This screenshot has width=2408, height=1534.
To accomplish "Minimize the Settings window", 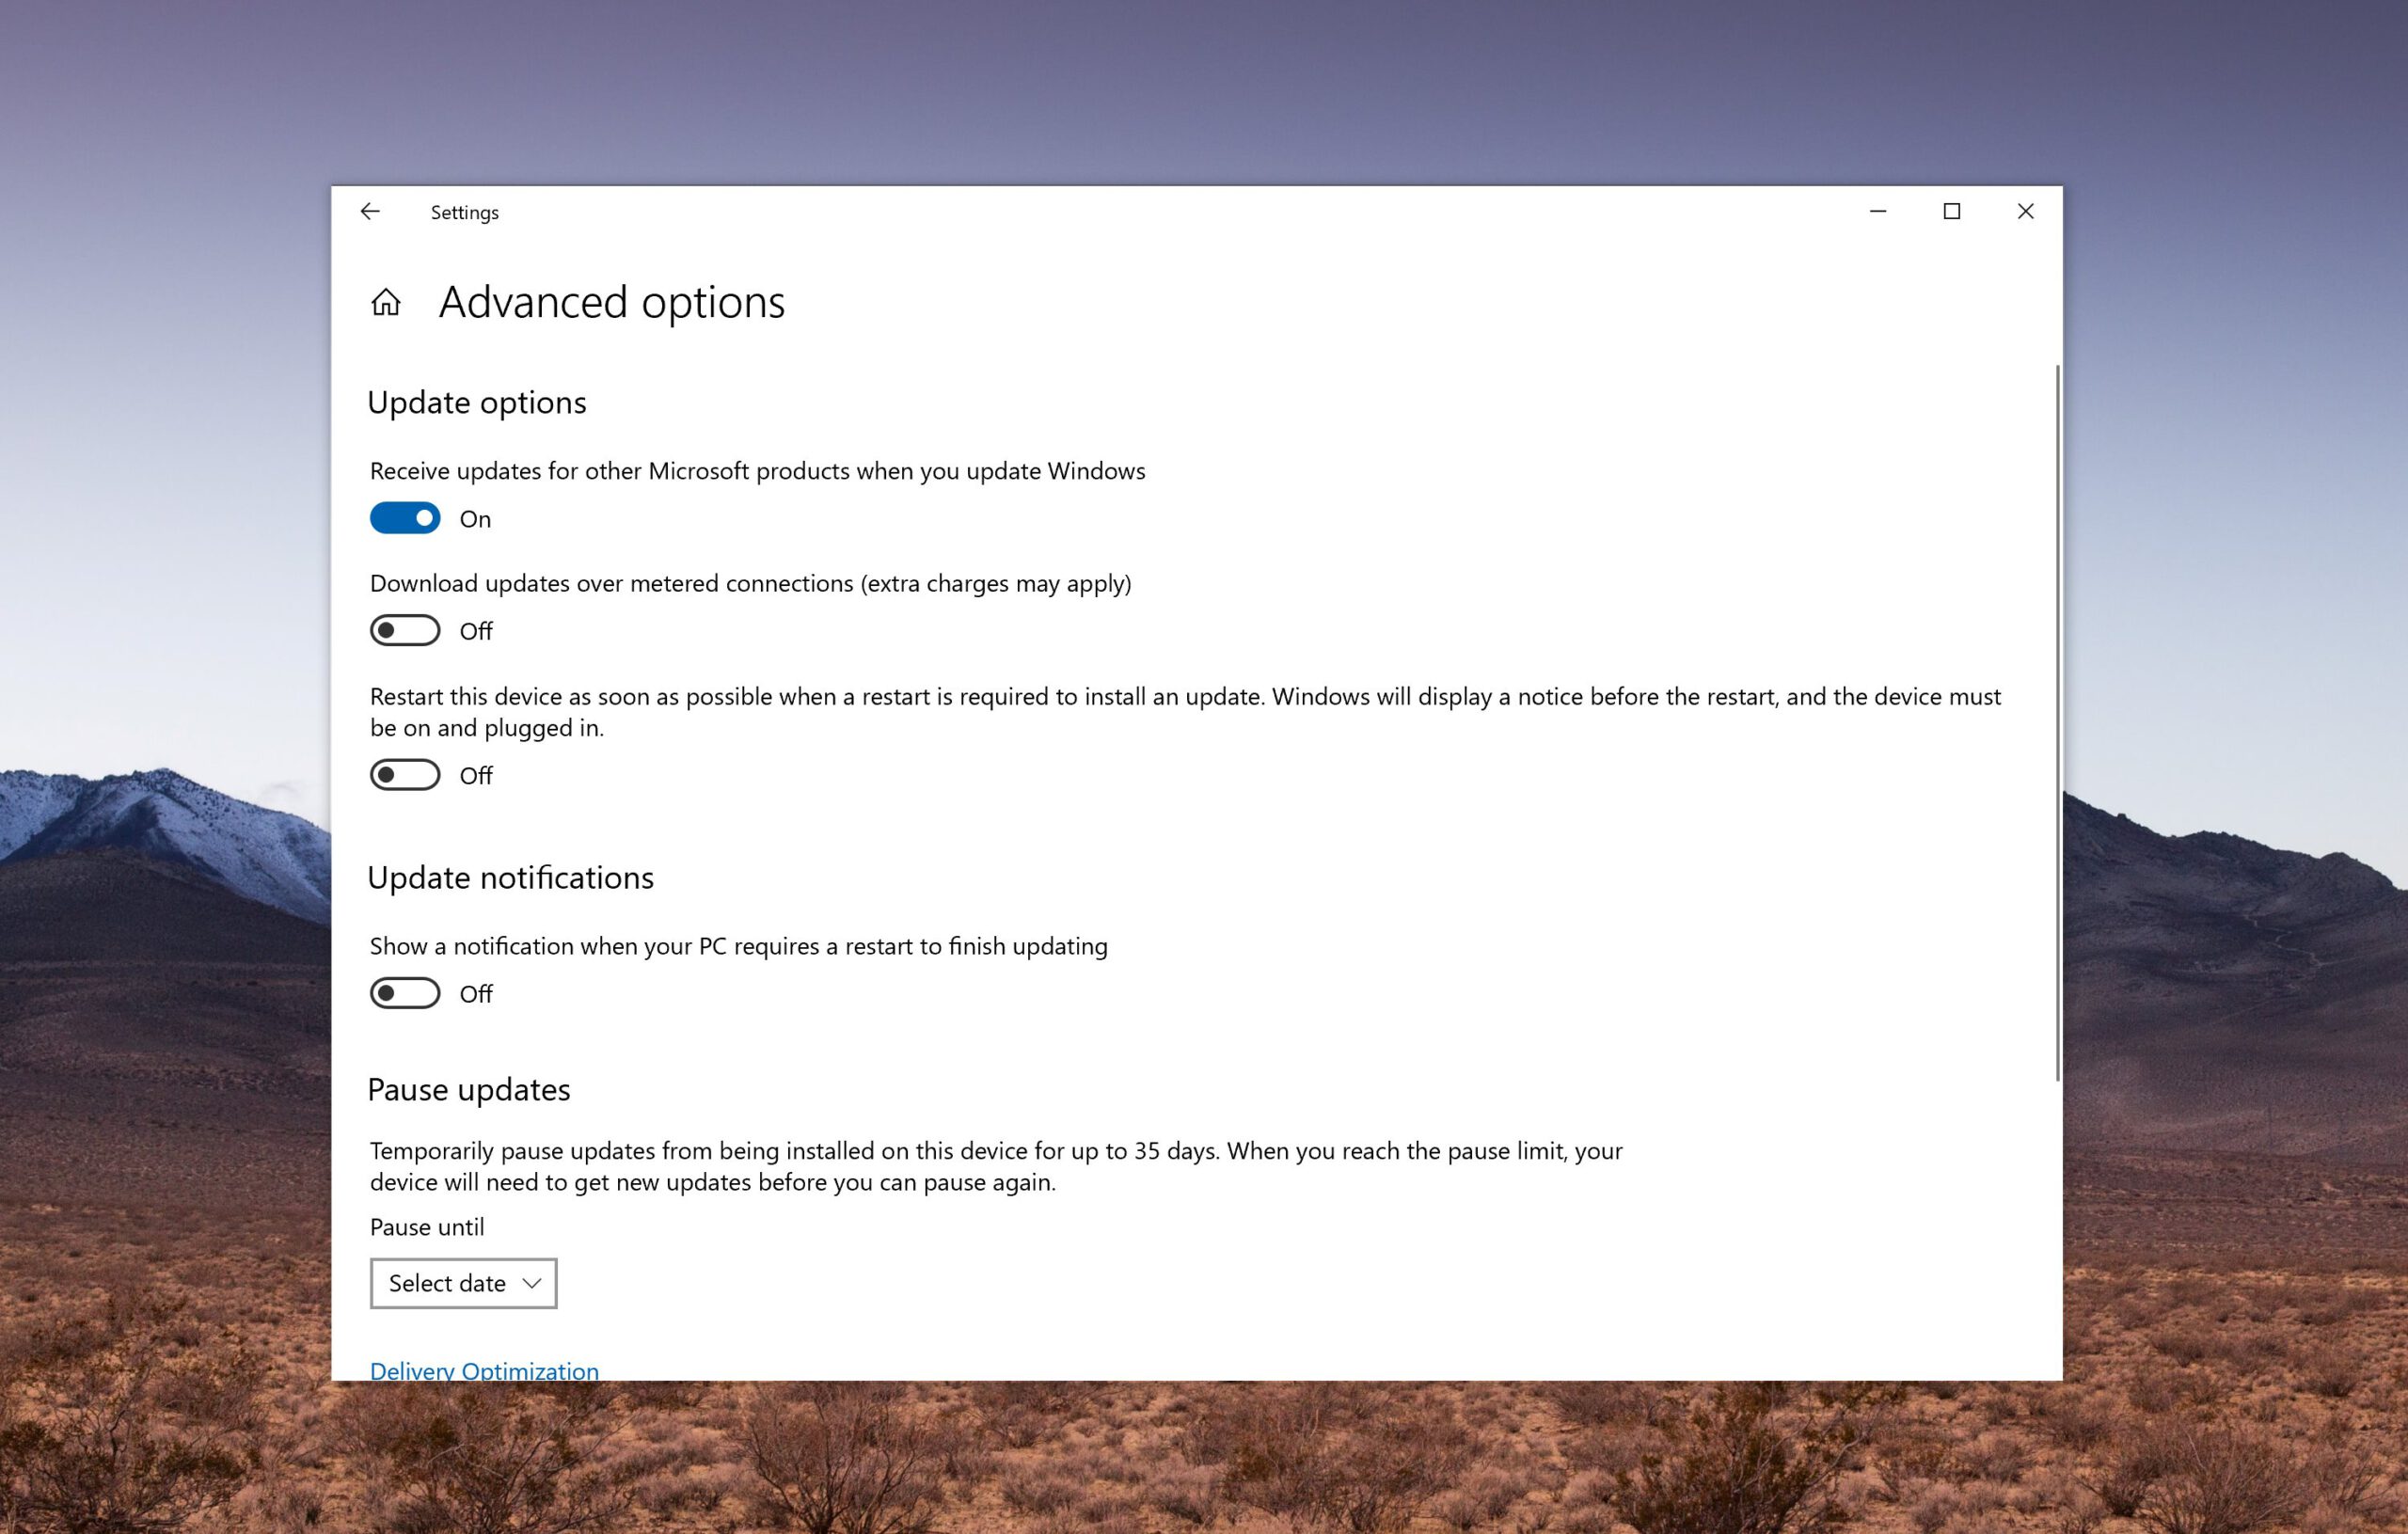I will coord(1878,211).
